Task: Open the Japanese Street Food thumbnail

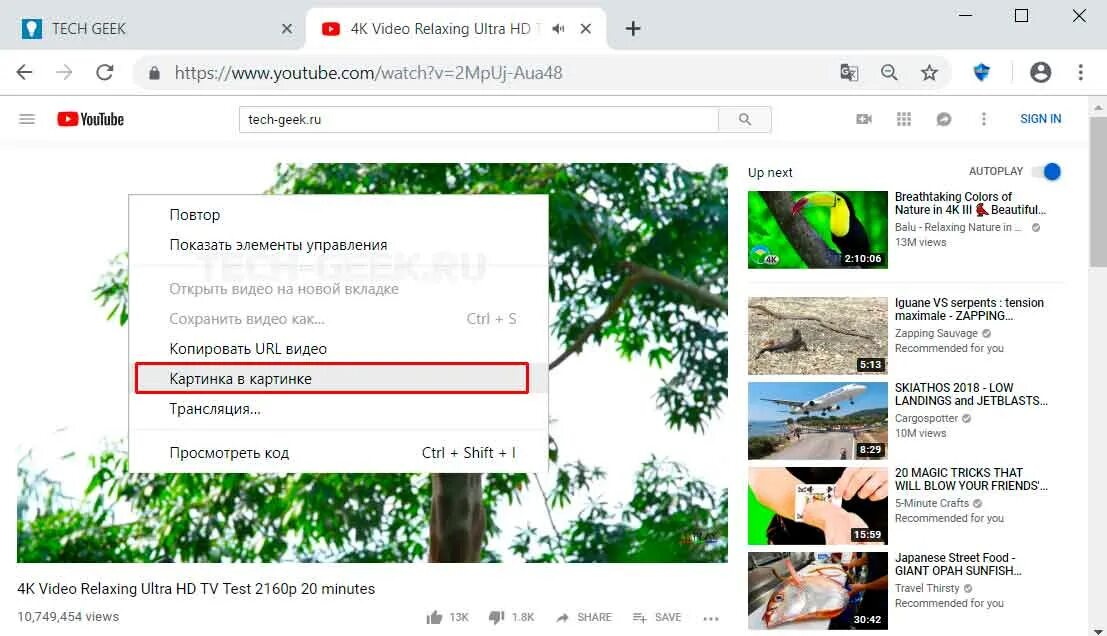Action: tap(818, 591)
